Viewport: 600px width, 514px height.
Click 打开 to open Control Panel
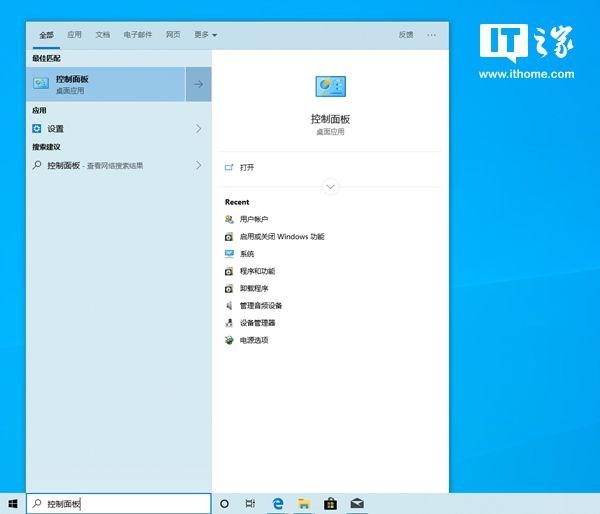[247, 167]
